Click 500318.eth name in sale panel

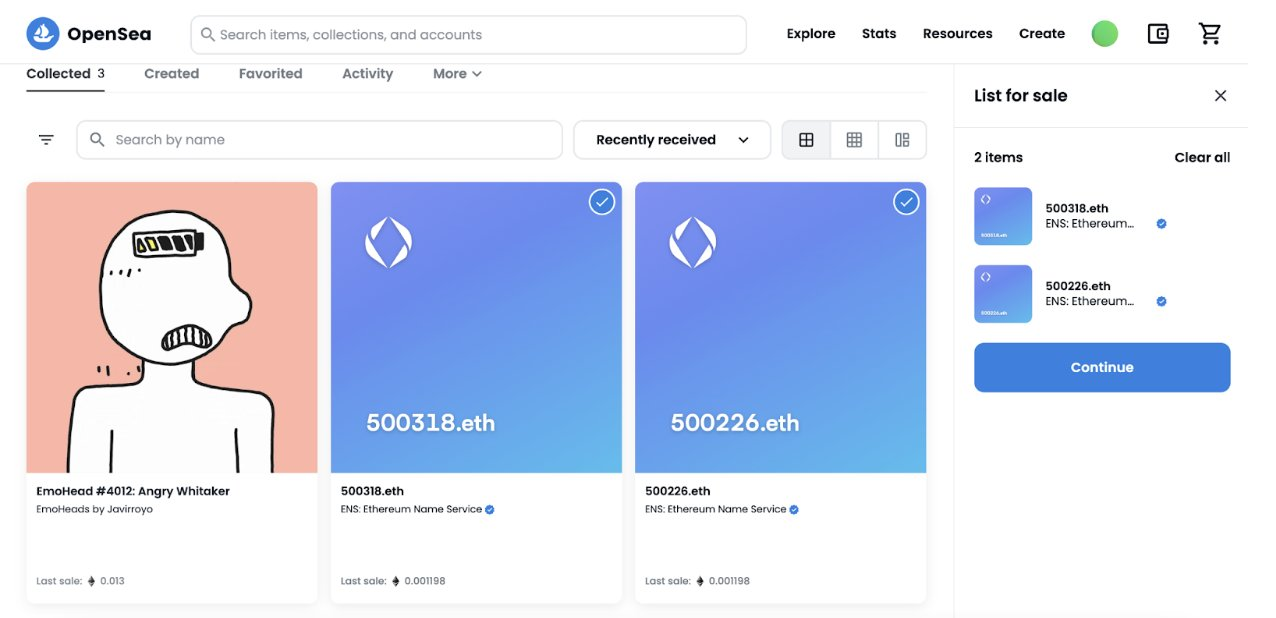(x=1078, y=209)
